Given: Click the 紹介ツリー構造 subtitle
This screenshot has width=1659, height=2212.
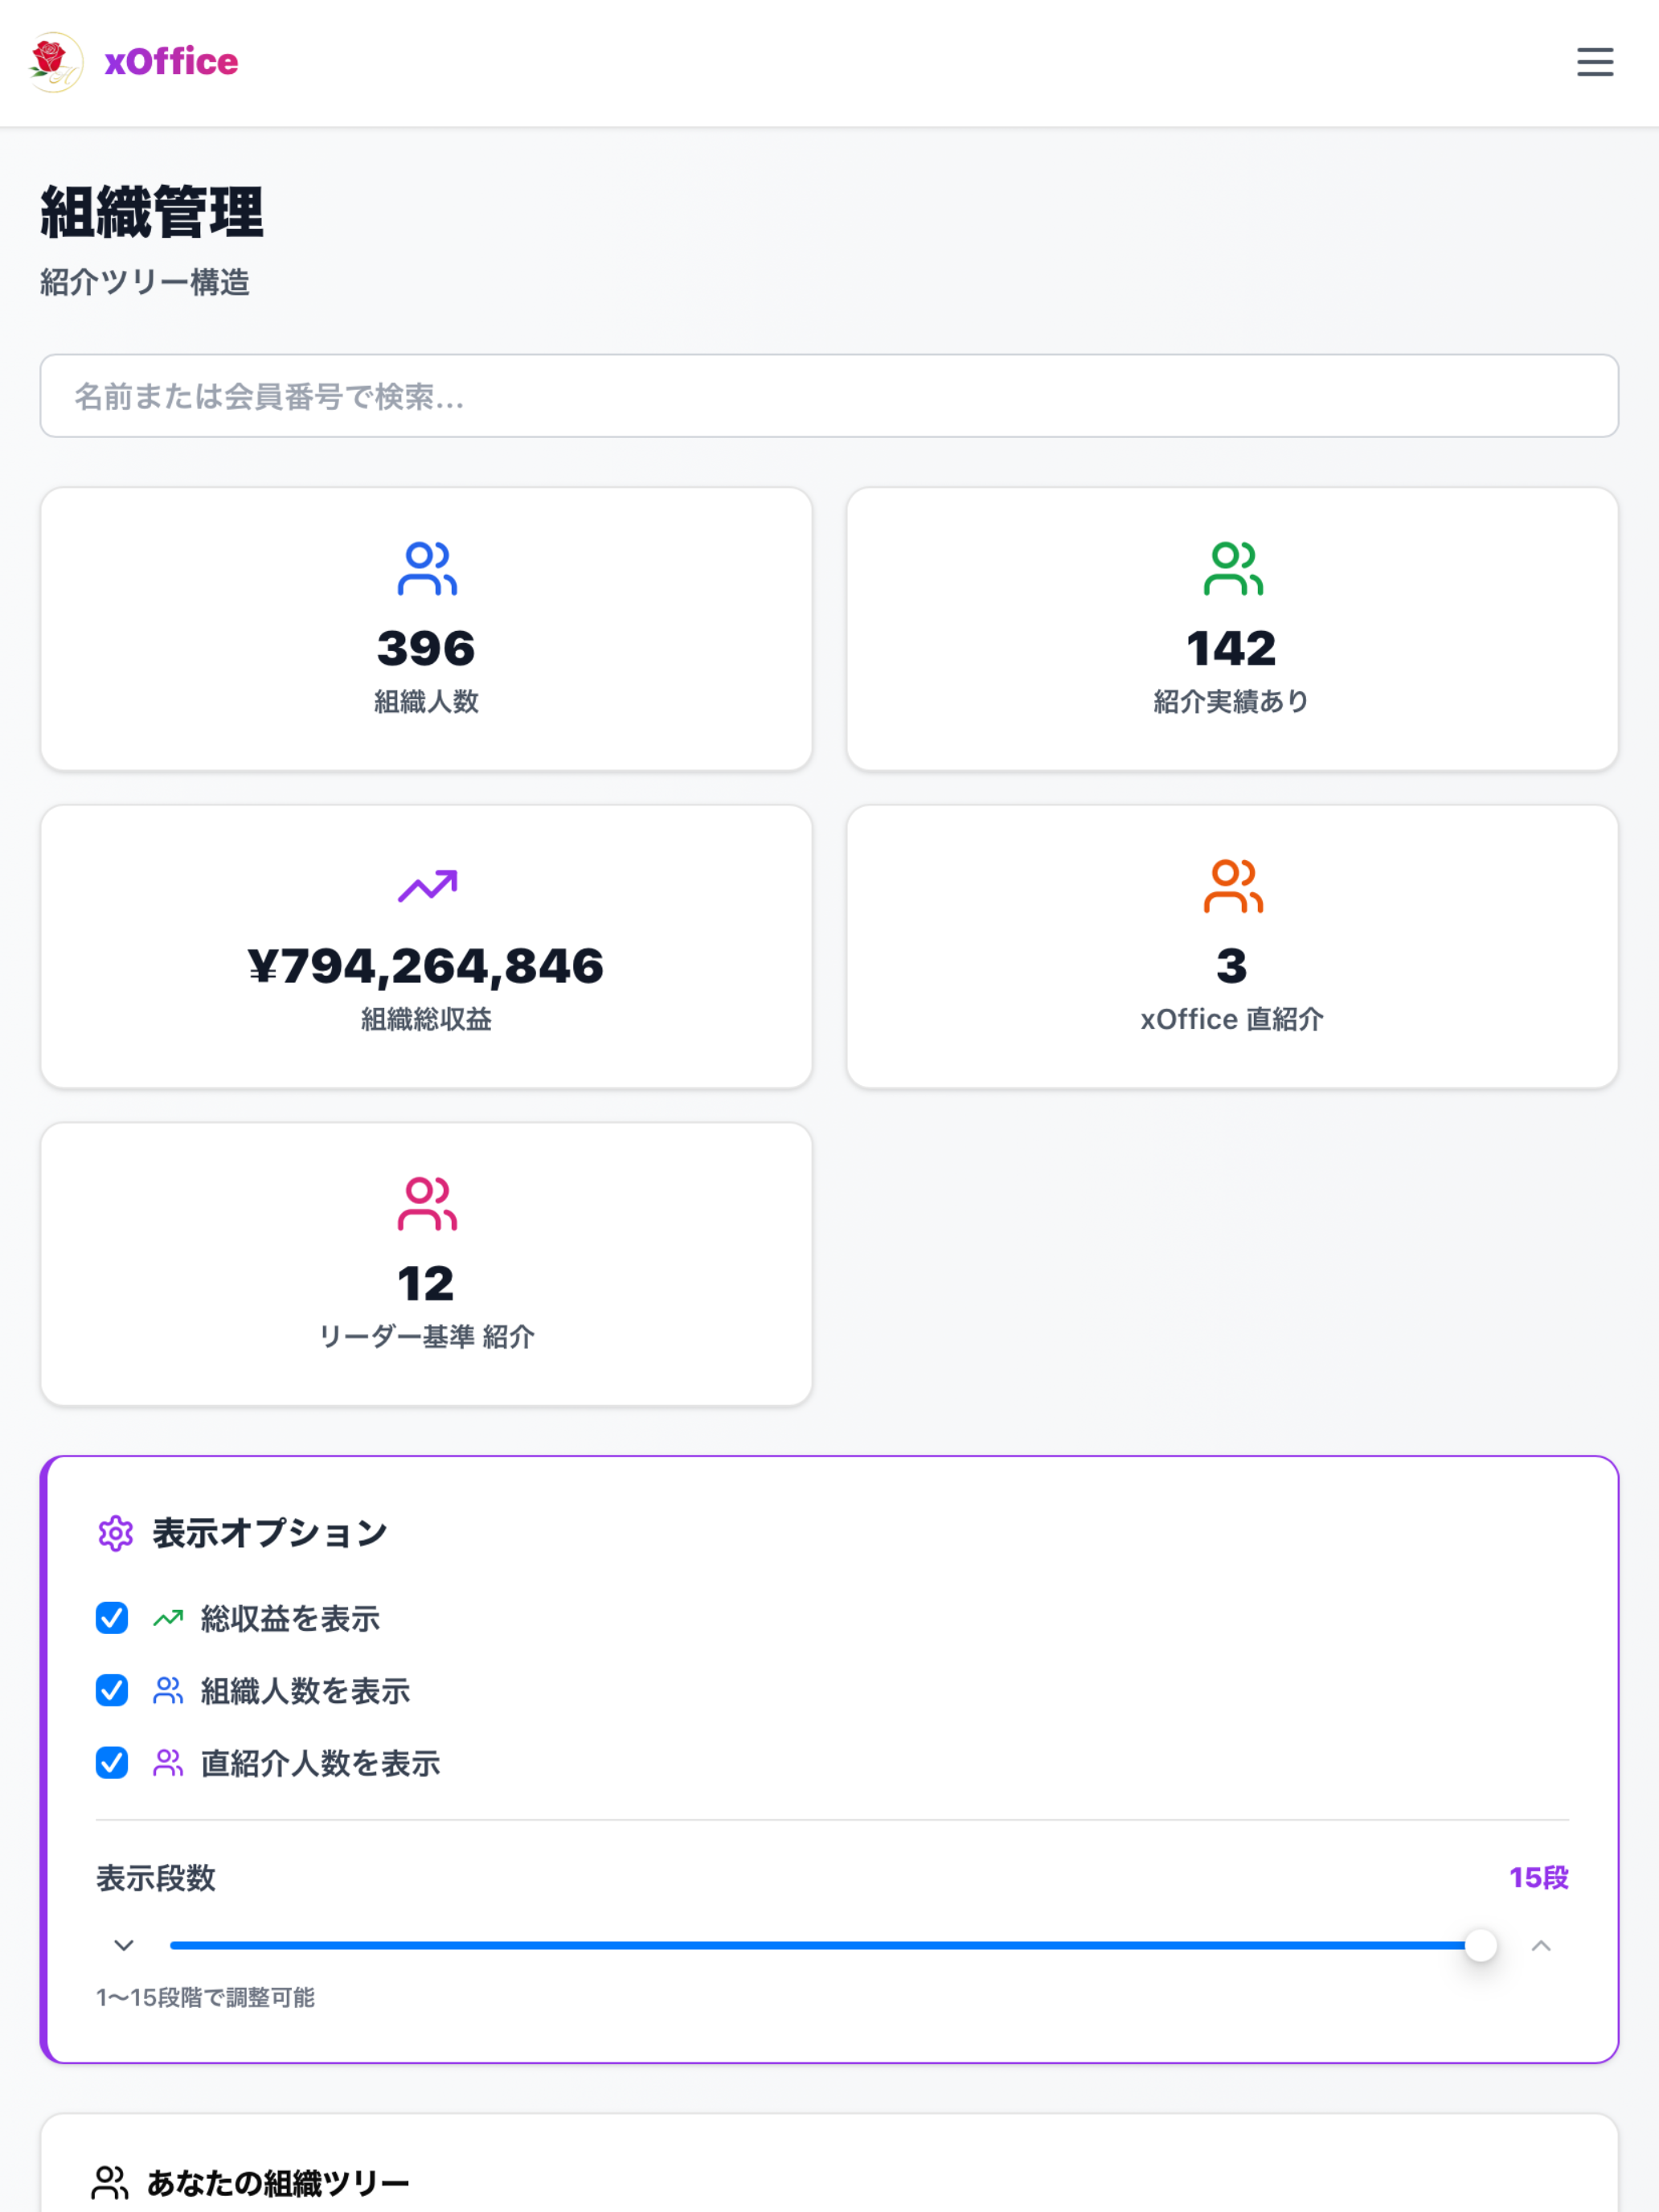Looking at the screenshot, I should point(145,282).
